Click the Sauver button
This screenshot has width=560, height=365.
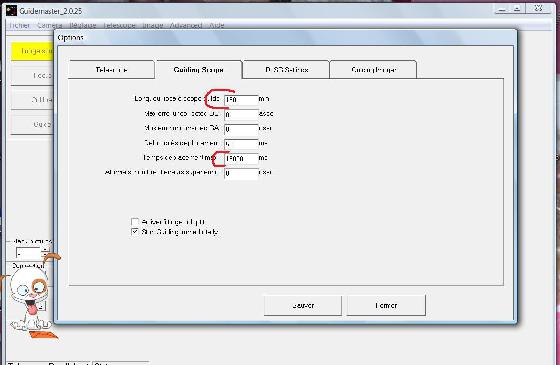303,305
